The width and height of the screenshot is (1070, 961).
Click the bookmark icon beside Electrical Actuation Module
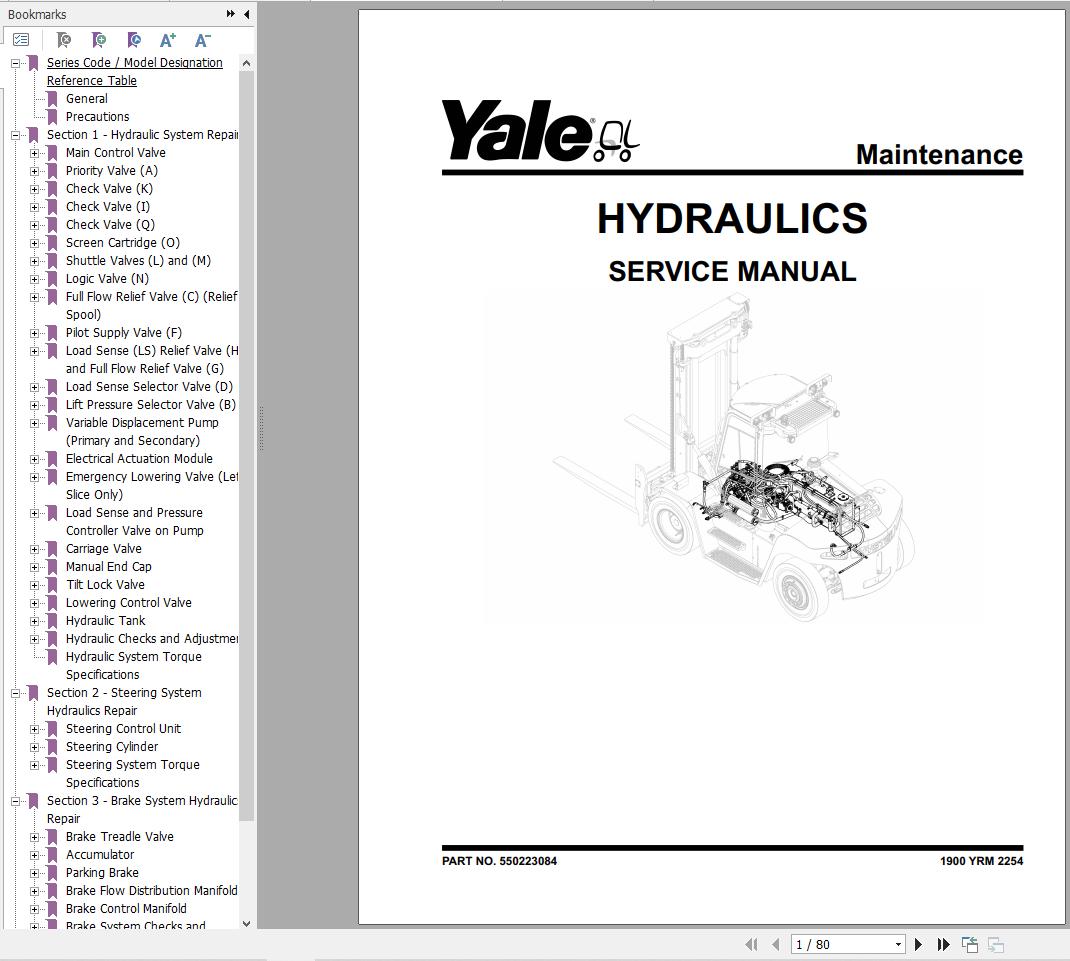(x=52, y=459)
